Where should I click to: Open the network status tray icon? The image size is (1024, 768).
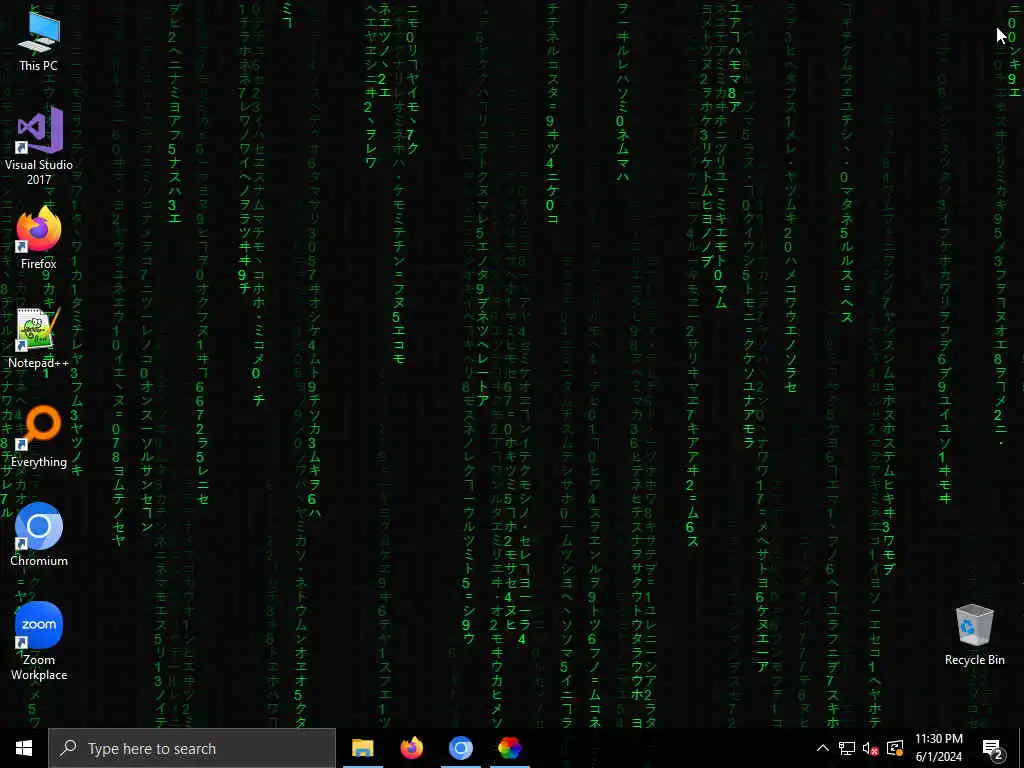(x=847, y=748)
